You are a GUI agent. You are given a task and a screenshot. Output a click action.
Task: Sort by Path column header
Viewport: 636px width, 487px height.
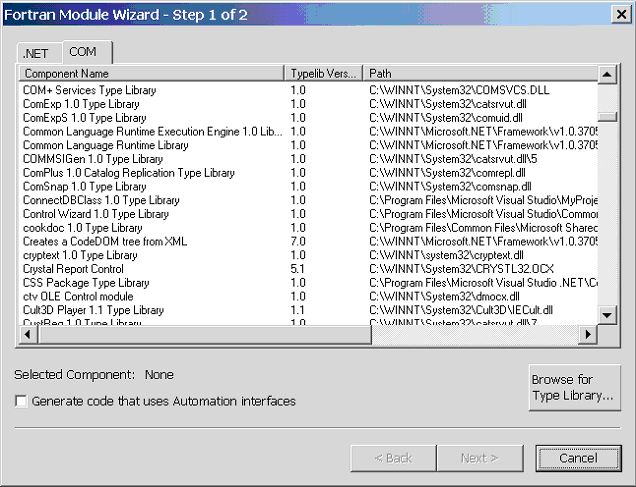480,73
